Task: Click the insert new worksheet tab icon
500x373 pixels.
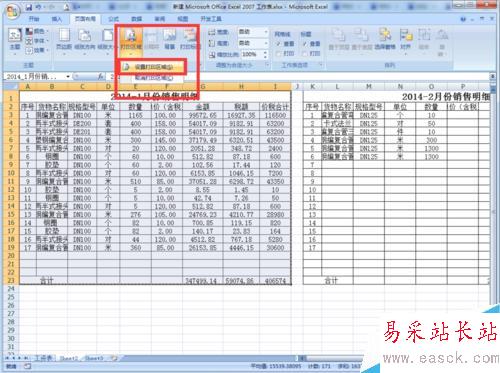Action: click(114, 358)
